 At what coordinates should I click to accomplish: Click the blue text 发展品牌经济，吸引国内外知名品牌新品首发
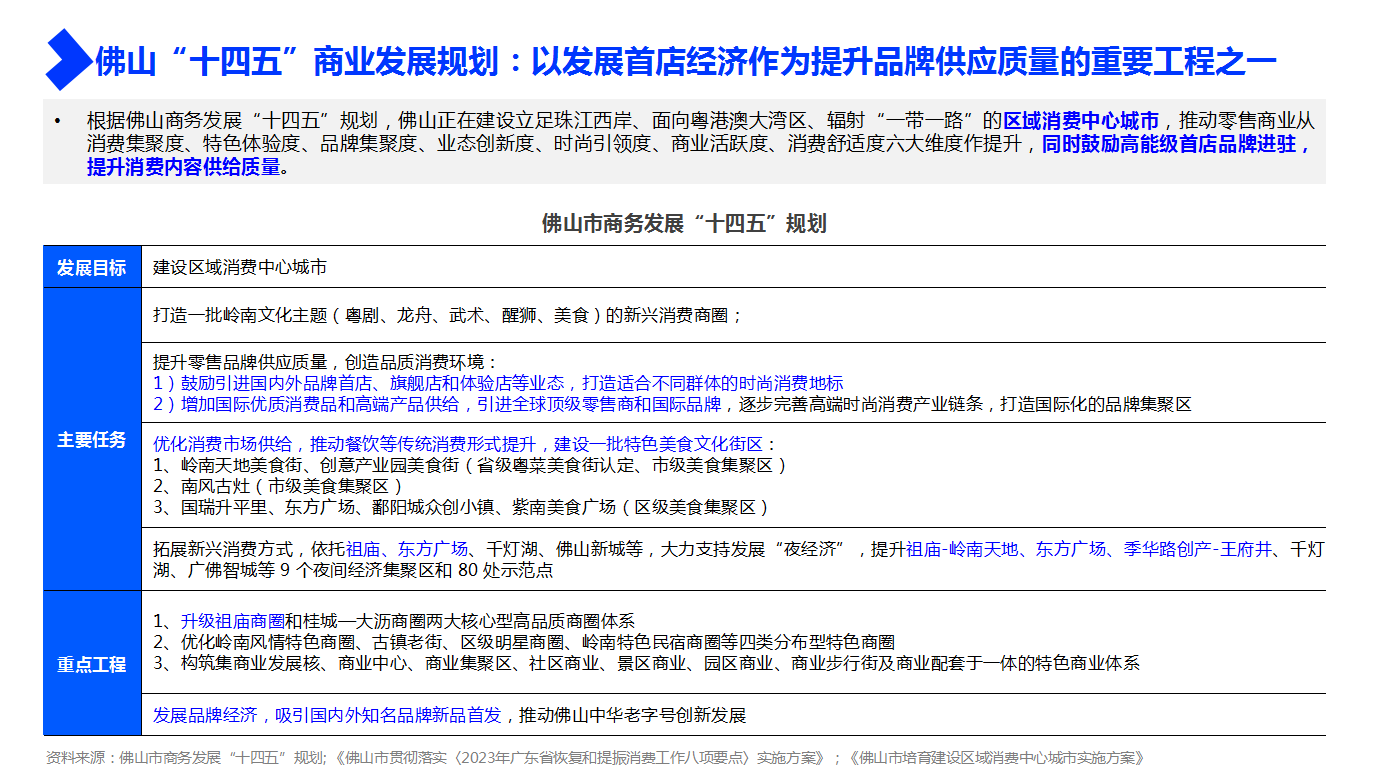pos(327,715)
